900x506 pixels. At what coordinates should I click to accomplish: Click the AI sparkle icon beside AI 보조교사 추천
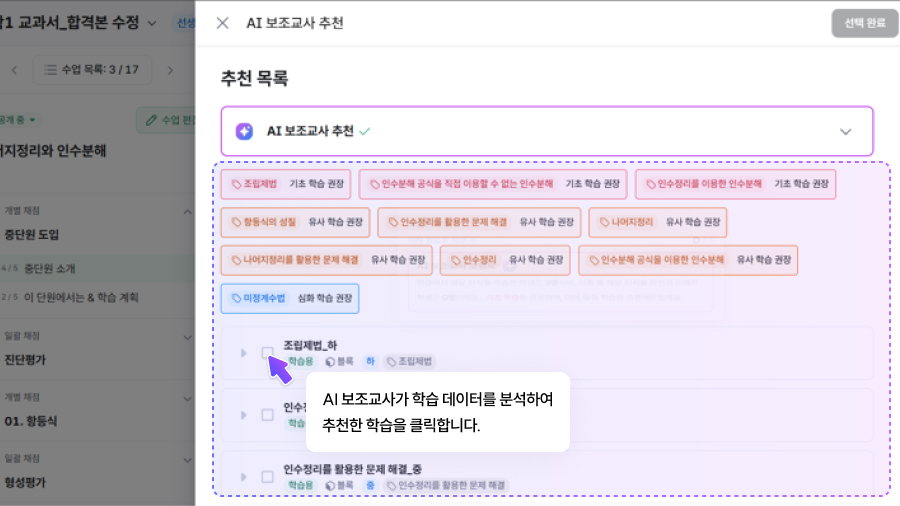click(244, 131)
